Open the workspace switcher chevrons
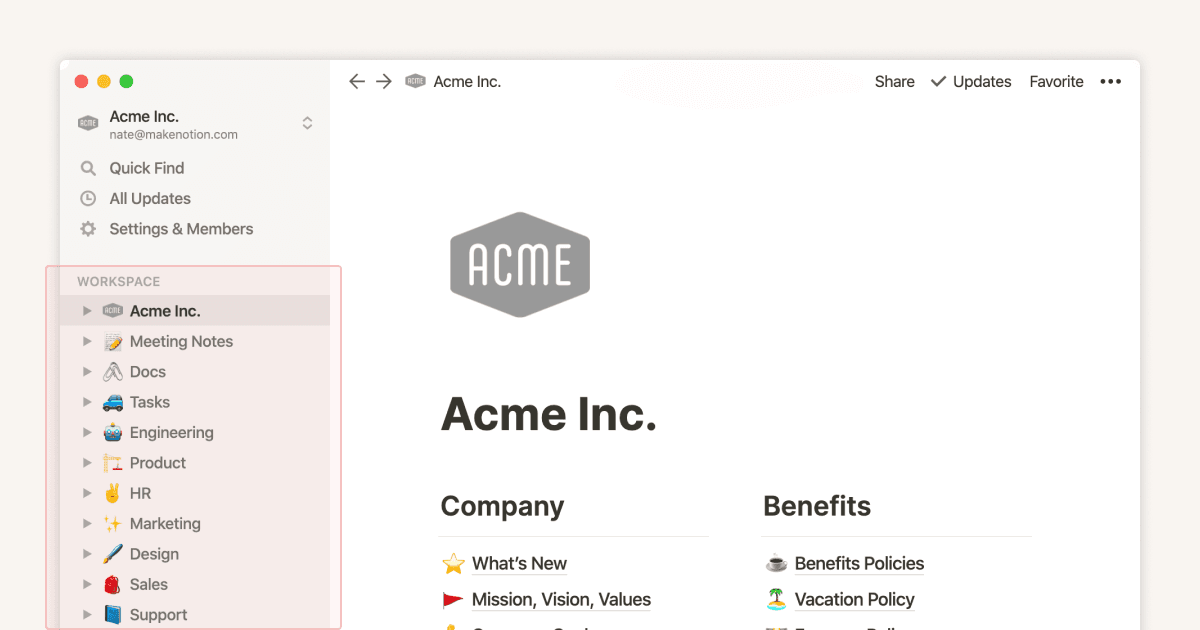The height and width of the screenshot is (630, 1200). click(x=307, y=123)
